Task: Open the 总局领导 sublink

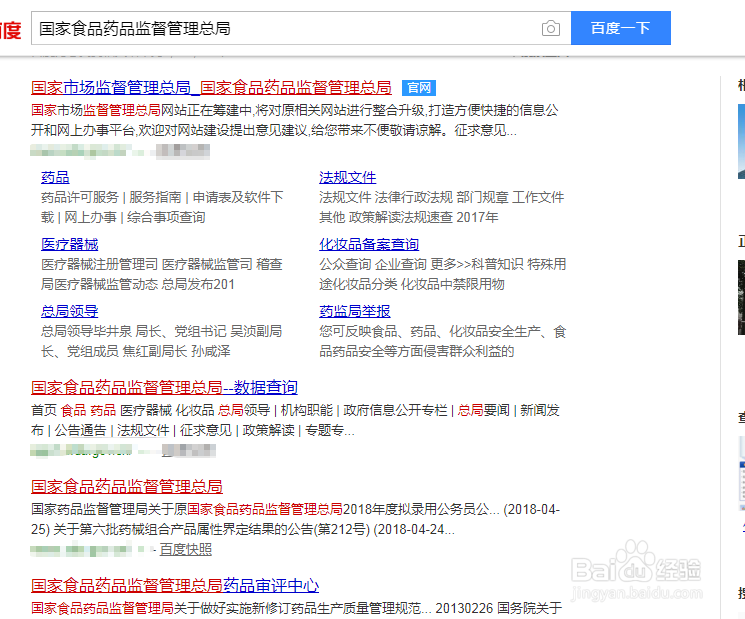Action: [x=69, y=311]
